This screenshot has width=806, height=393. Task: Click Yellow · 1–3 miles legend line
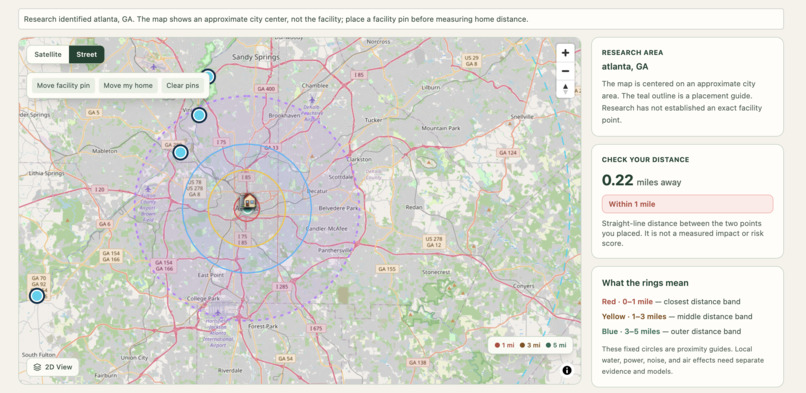(677, 316)
